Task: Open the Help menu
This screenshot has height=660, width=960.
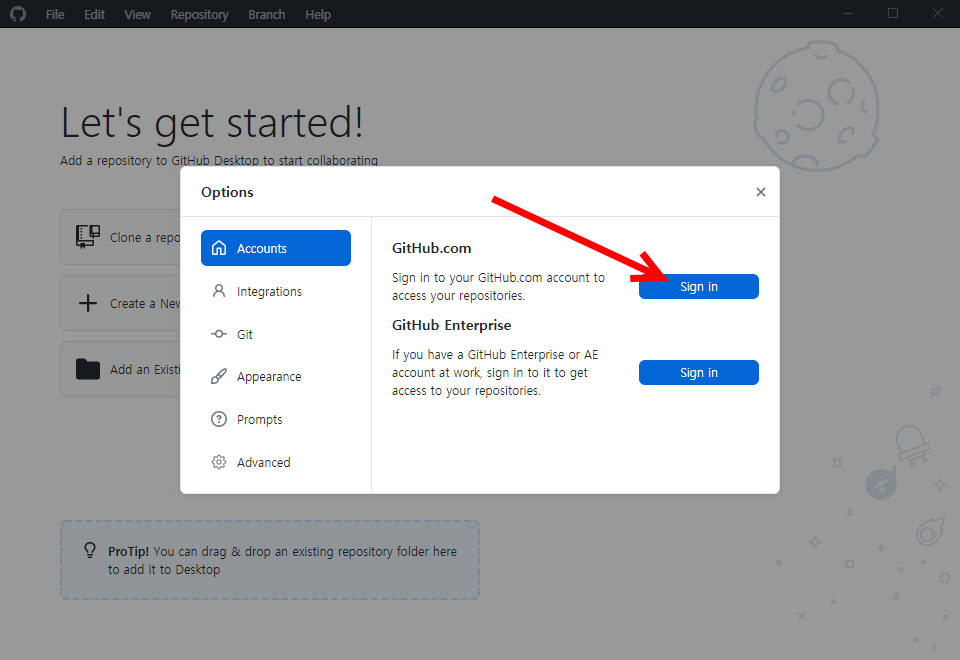Action: [318, 14]
